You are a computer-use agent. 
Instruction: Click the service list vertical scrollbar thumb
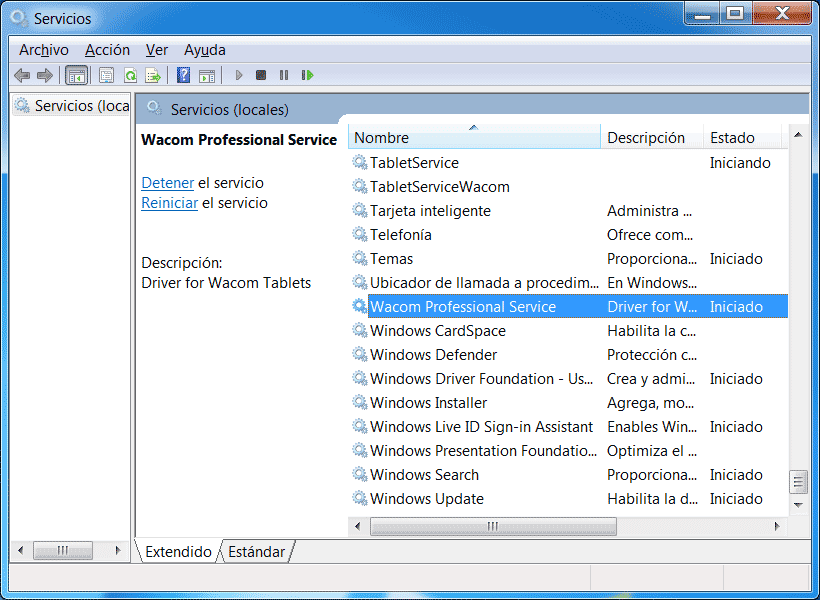click(x=798, y=482)
